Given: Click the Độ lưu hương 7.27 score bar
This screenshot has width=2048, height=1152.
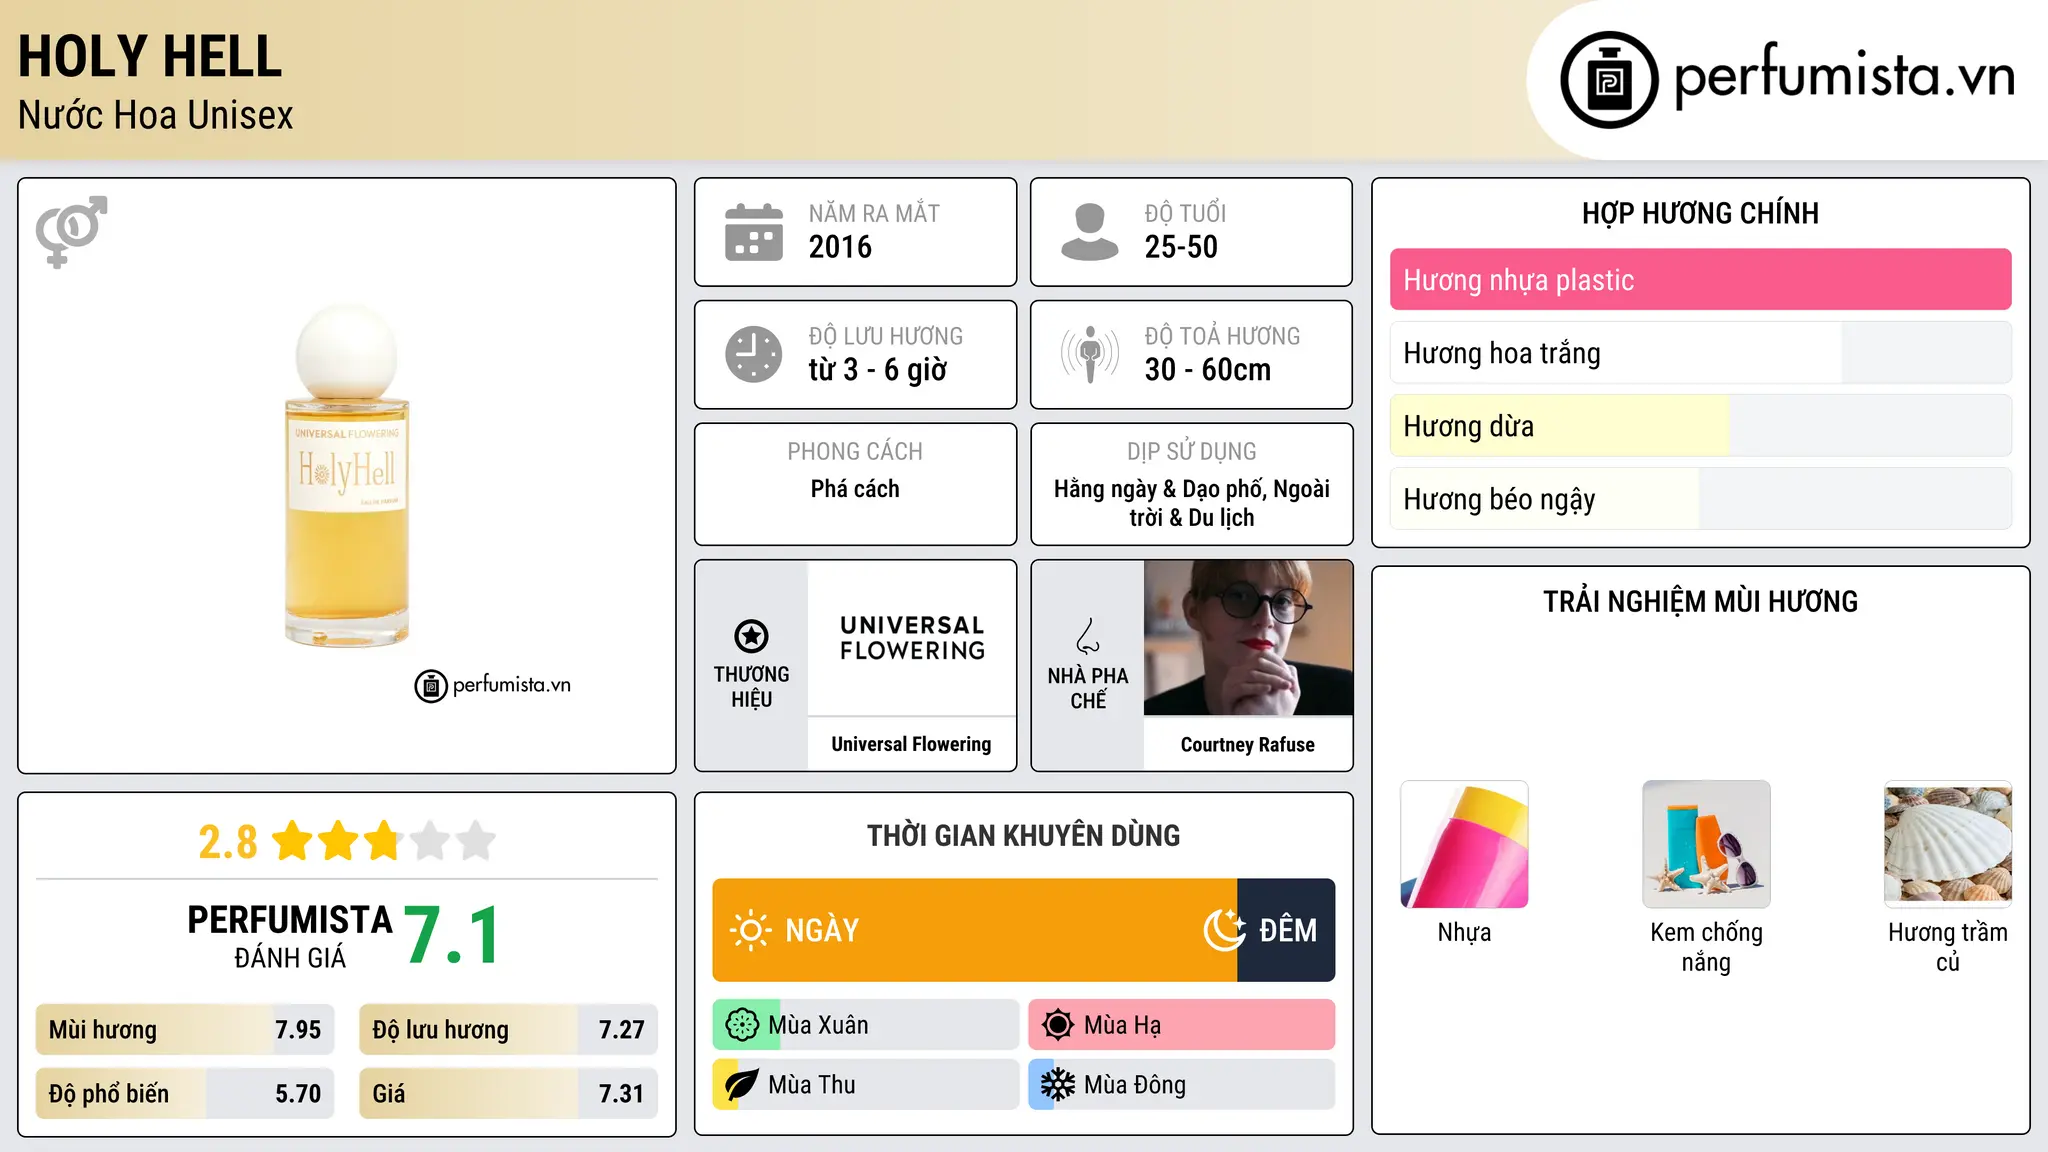Looking at the screenshot, I should click(x=509, y=1030).
